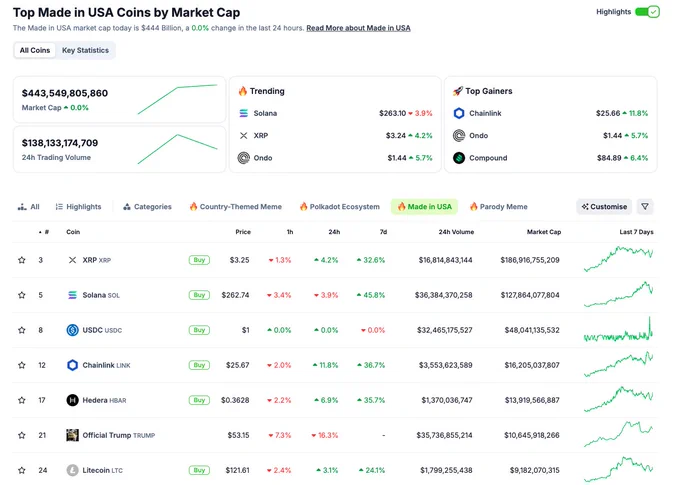The width and height of the screenshot is (680, 485).
Task: Click the Buy button for USDC
Action: 199,330
